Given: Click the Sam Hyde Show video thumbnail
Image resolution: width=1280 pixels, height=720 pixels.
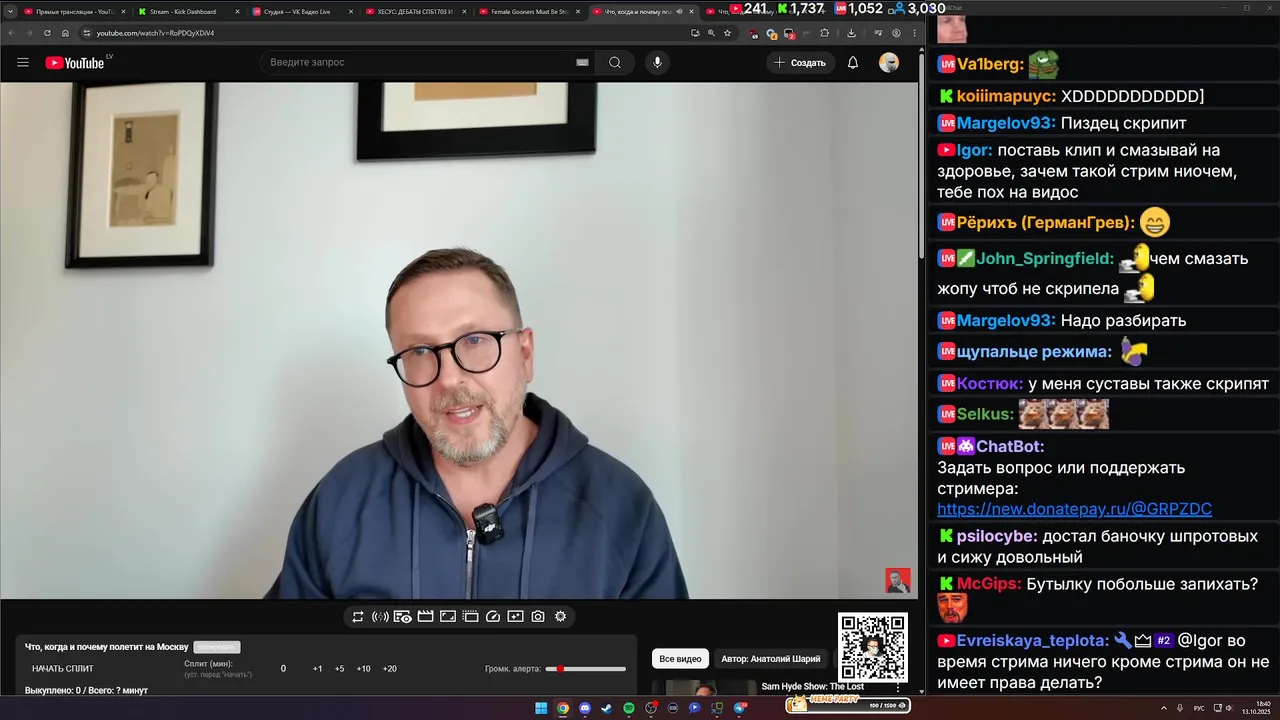Looking at the screenshot, I should [704, 688].
